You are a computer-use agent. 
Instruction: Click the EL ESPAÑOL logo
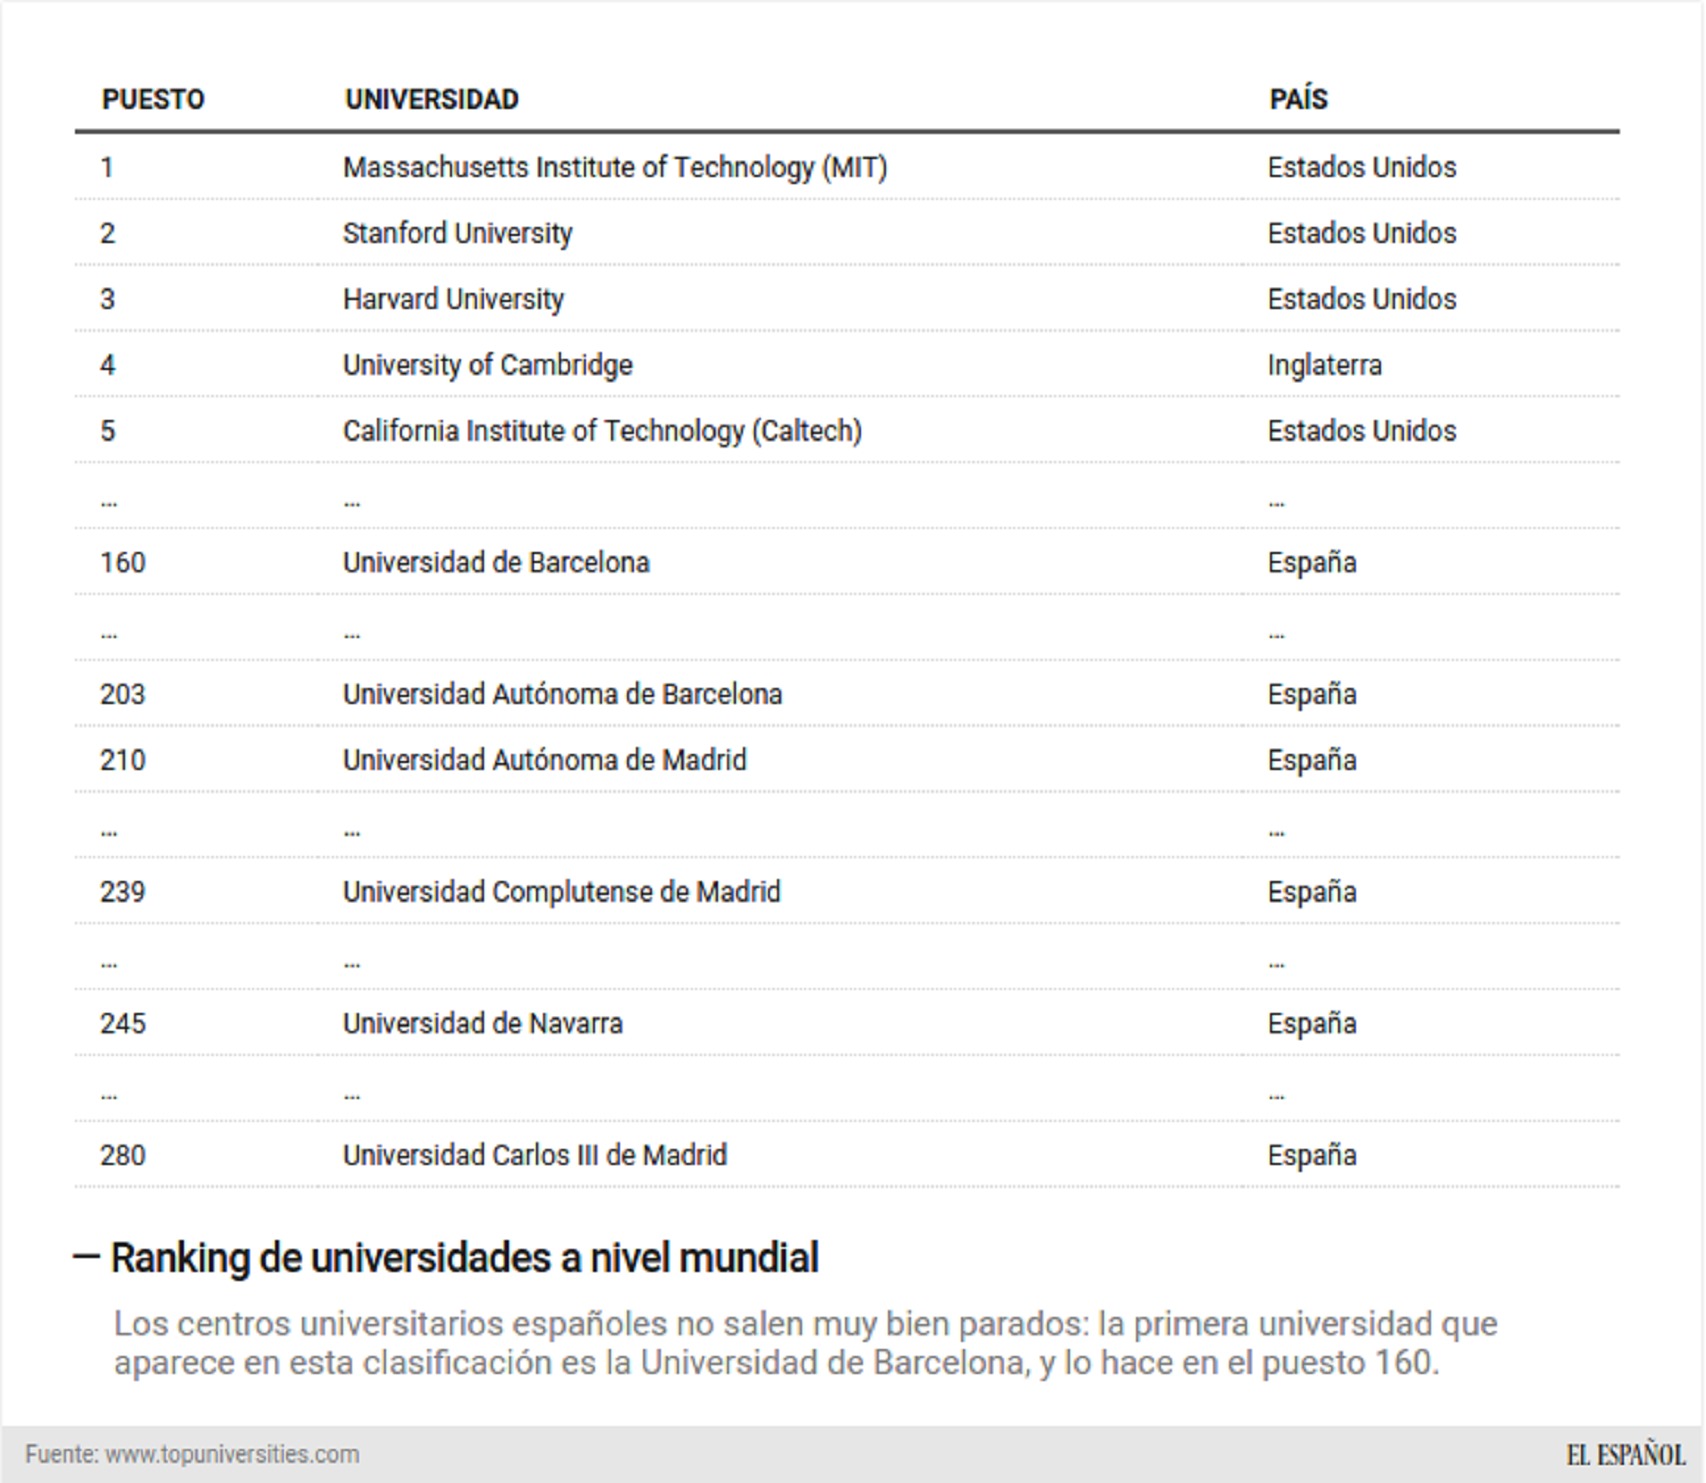pyautogui.click(x=1625, y=1454)
